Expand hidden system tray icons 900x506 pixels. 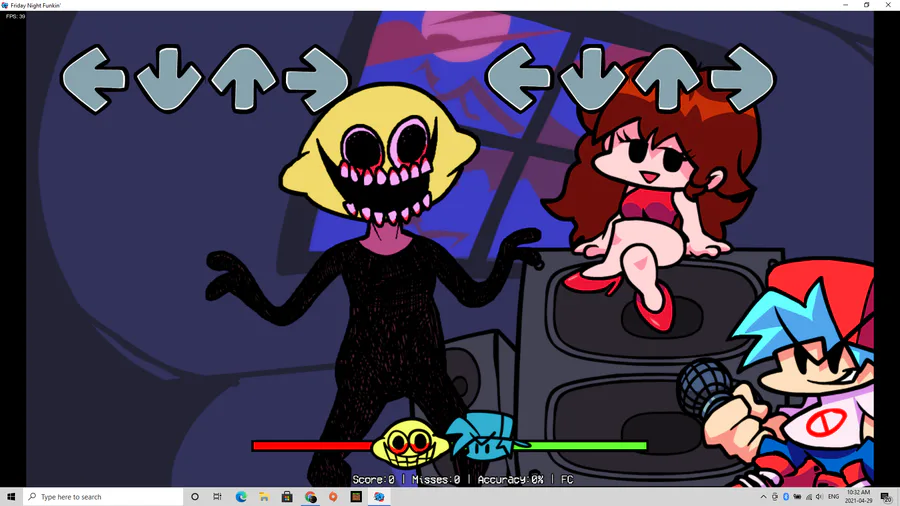pos(763,497)
